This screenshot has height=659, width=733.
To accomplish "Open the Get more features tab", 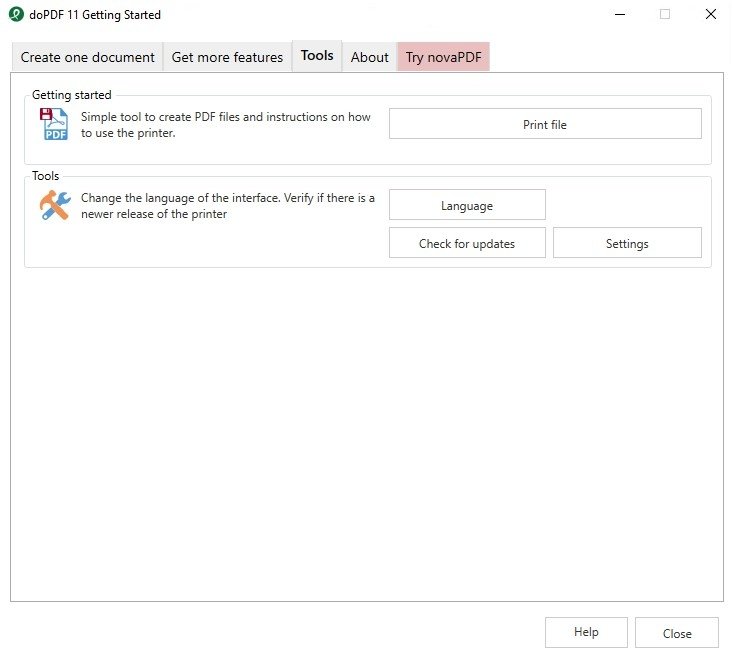I will tap(227, 57).
